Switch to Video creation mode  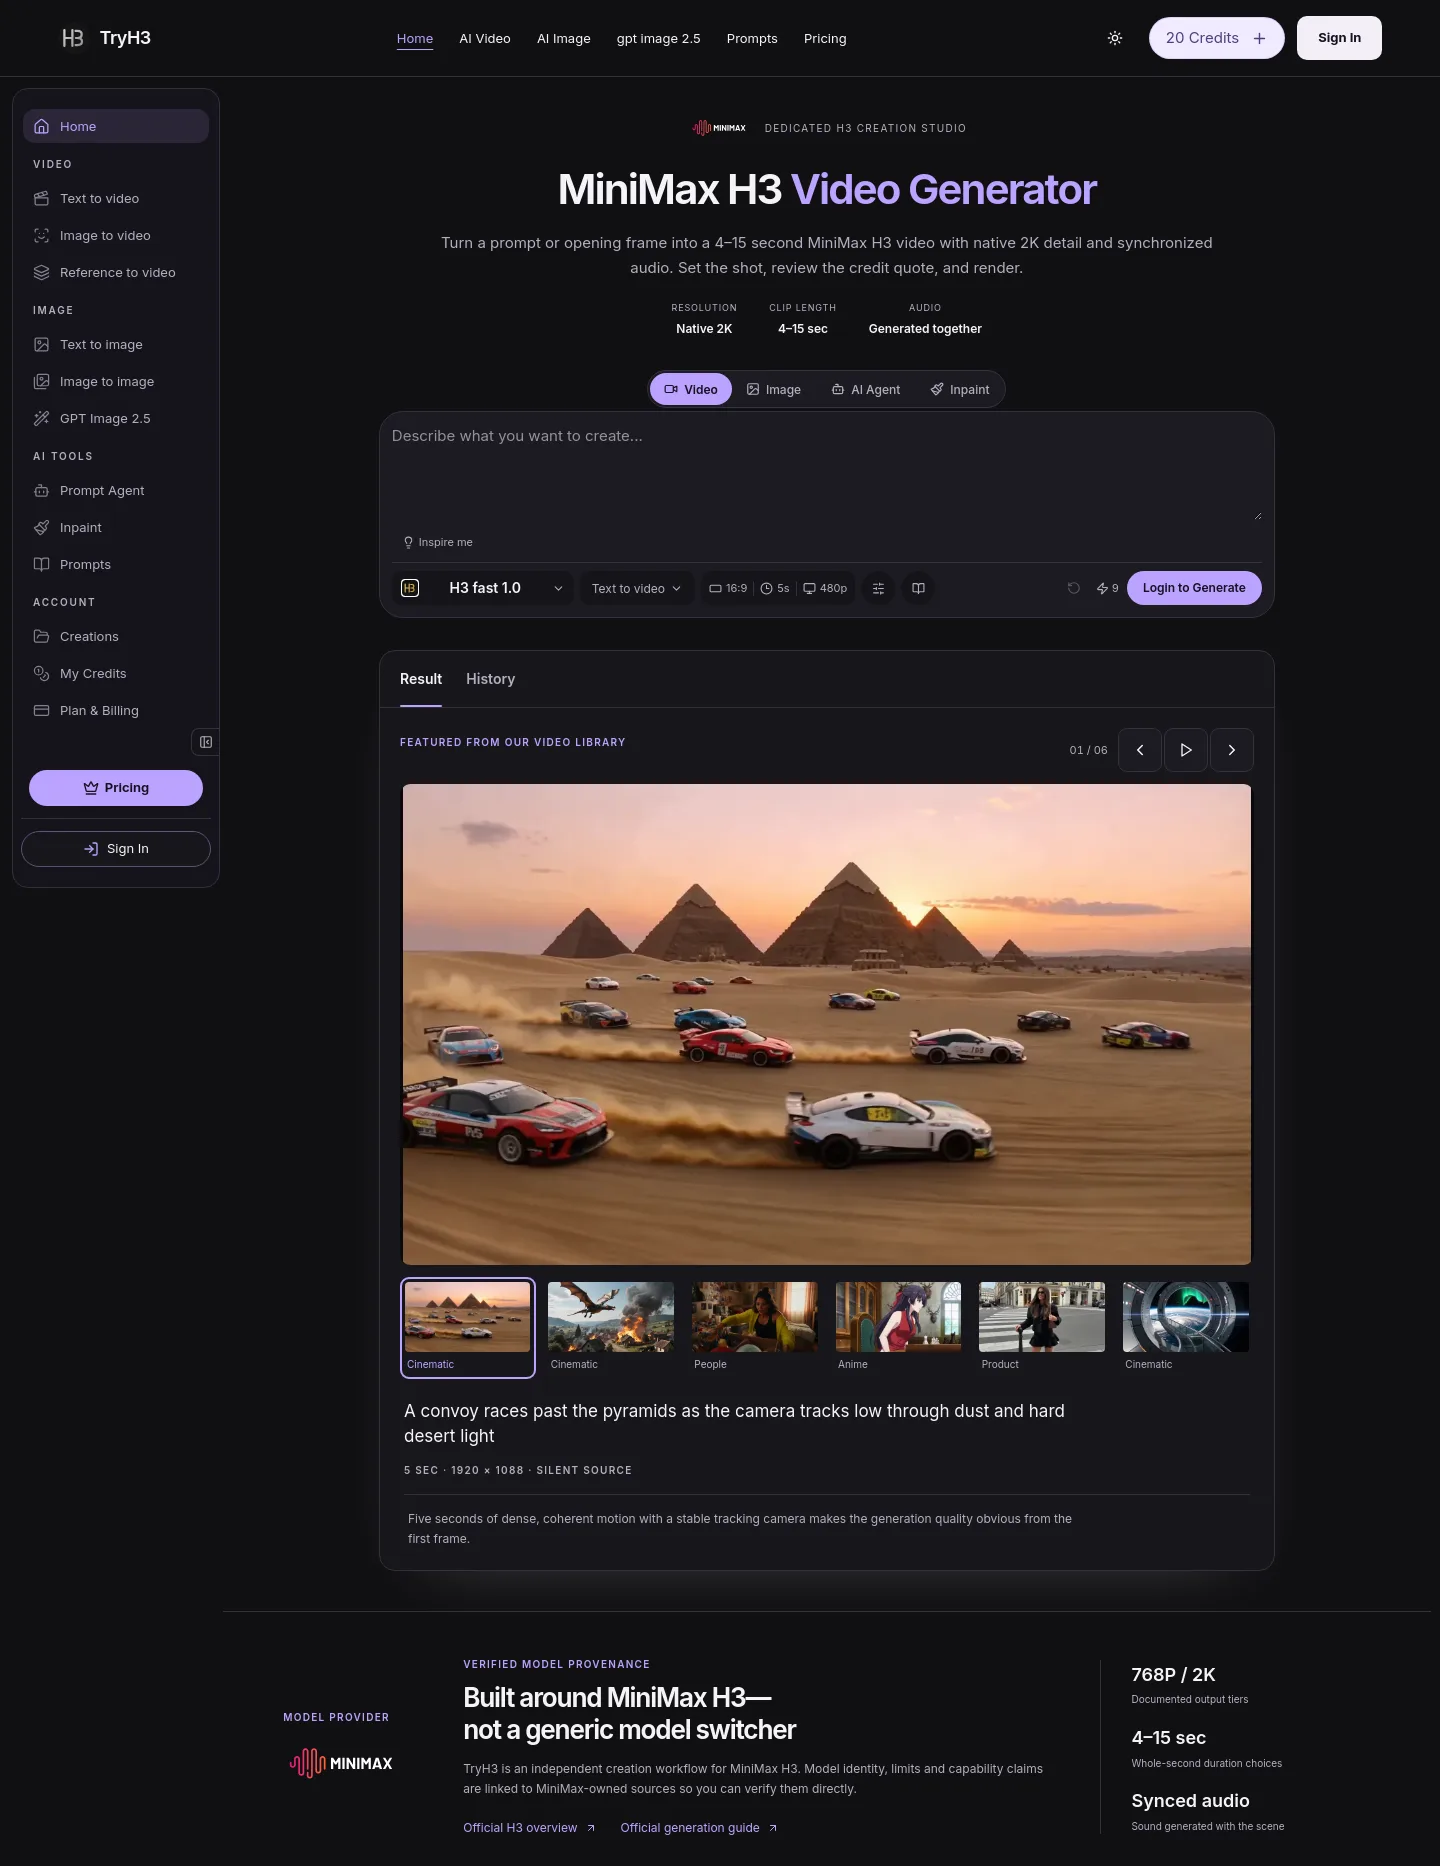point(691,389)
